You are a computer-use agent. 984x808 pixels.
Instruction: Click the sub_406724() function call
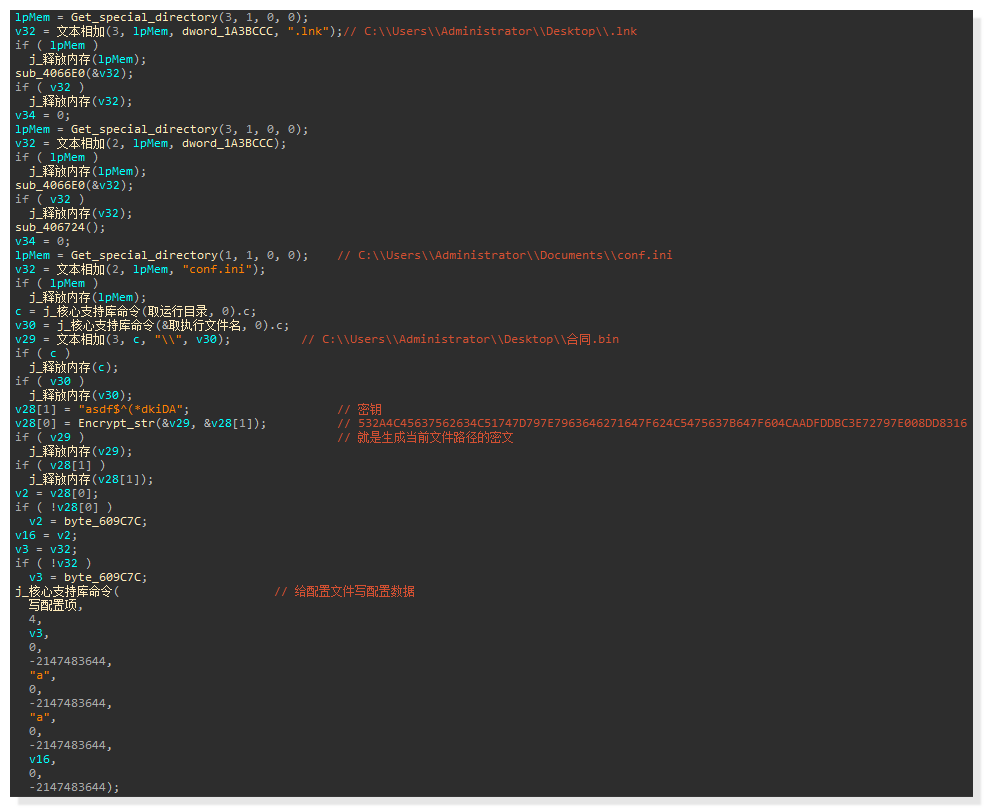click(x=58, y=227)
